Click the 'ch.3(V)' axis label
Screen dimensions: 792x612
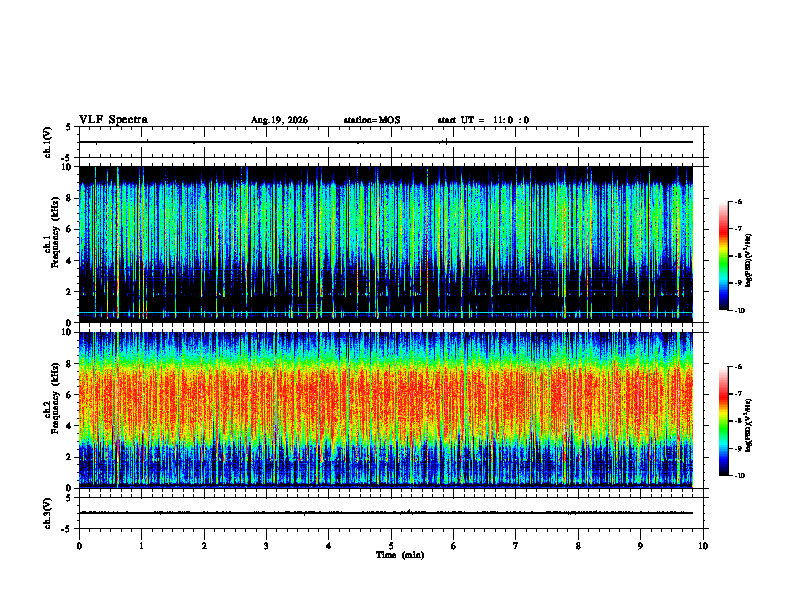tap(47, 513)
